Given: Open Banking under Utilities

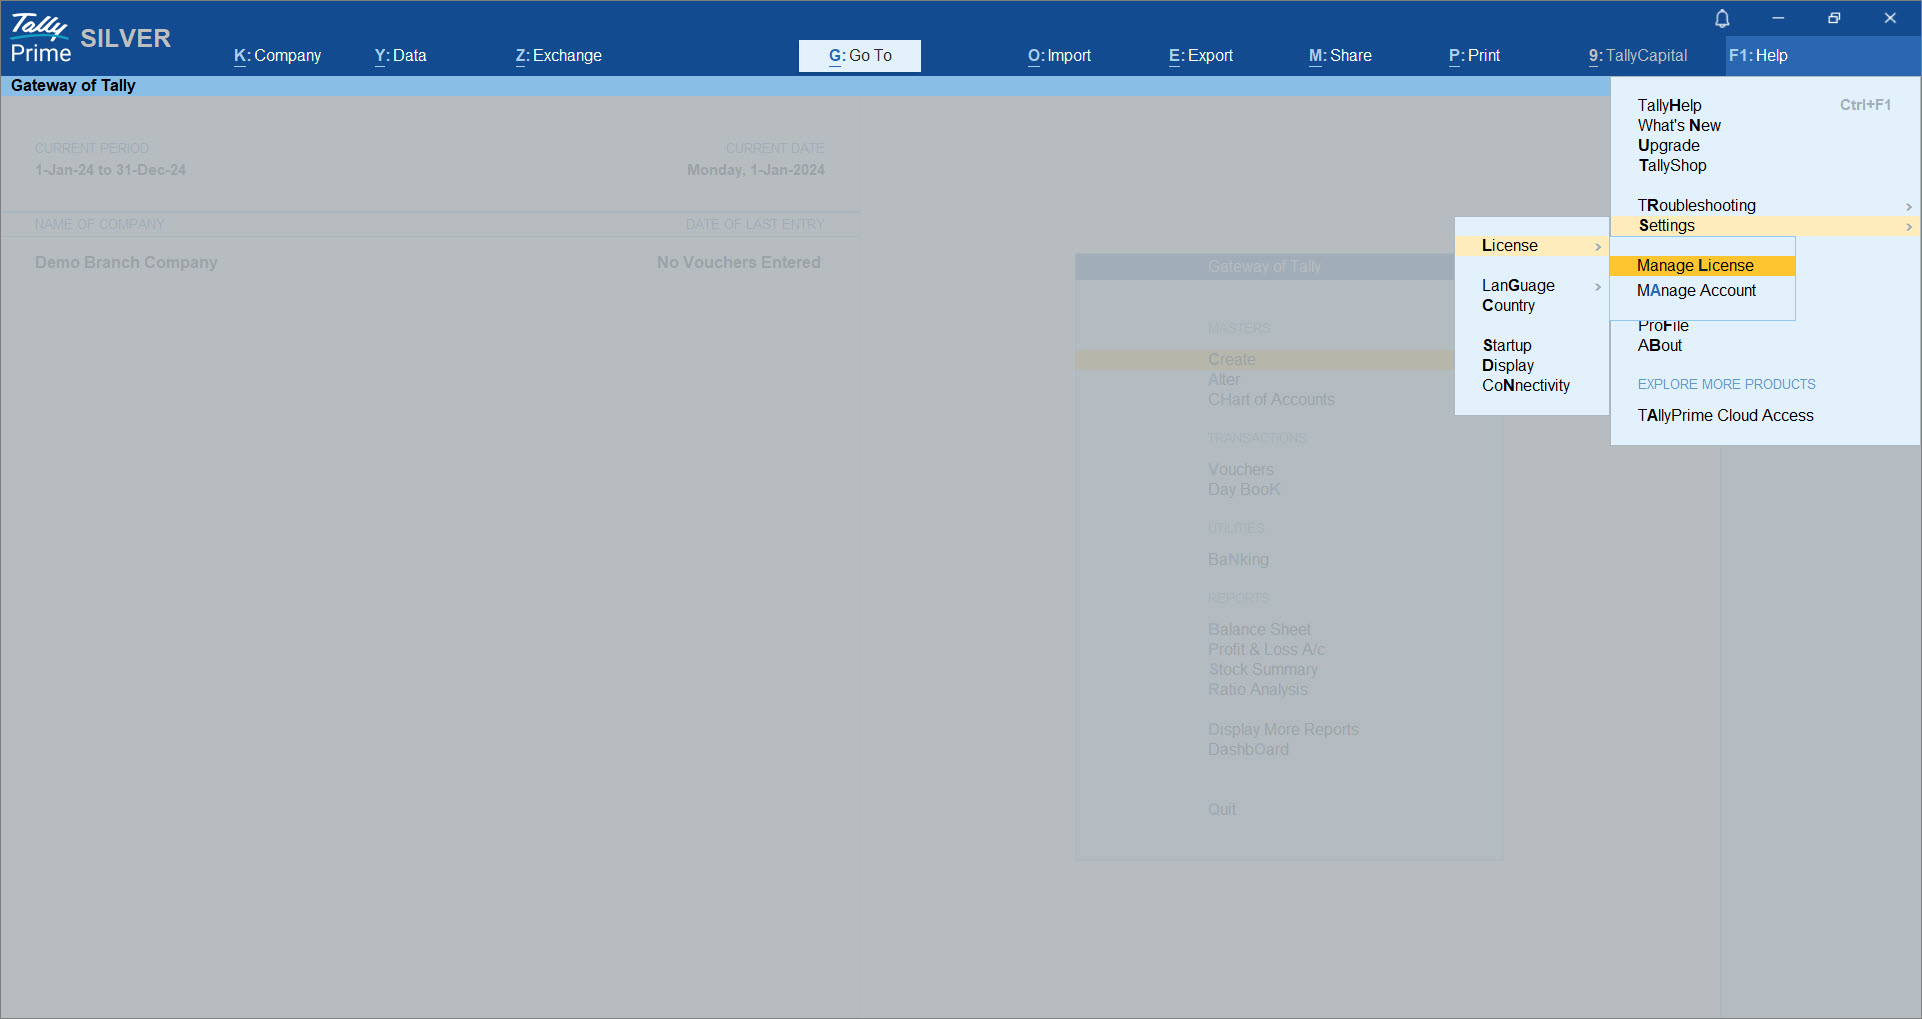Looking at the screenshot, I should (x=1238, y=560).
